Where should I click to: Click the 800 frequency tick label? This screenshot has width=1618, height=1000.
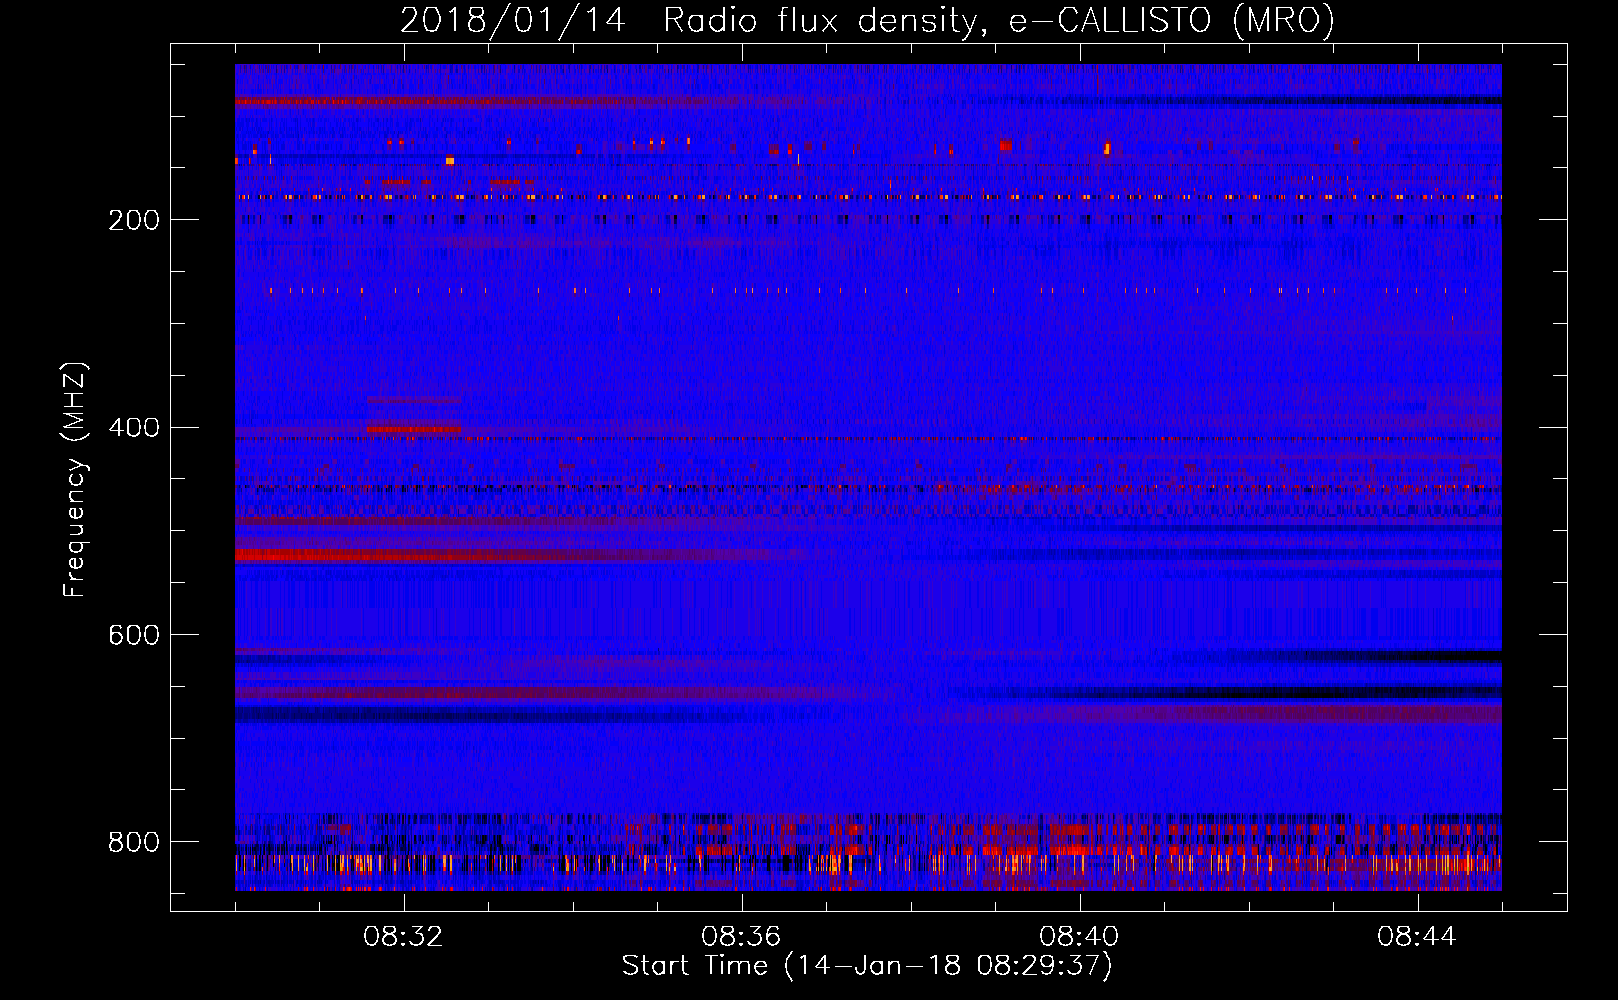coord(134,842)
